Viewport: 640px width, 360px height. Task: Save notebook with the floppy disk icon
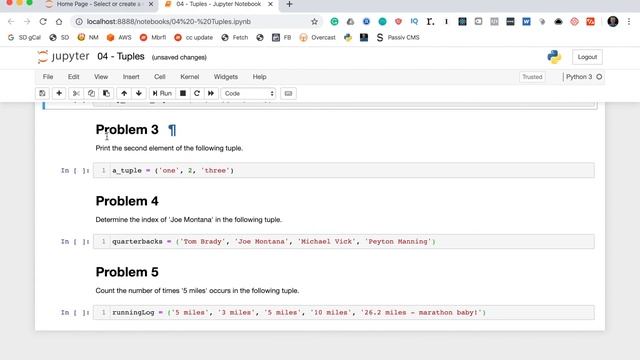click(x=42, y=93)
